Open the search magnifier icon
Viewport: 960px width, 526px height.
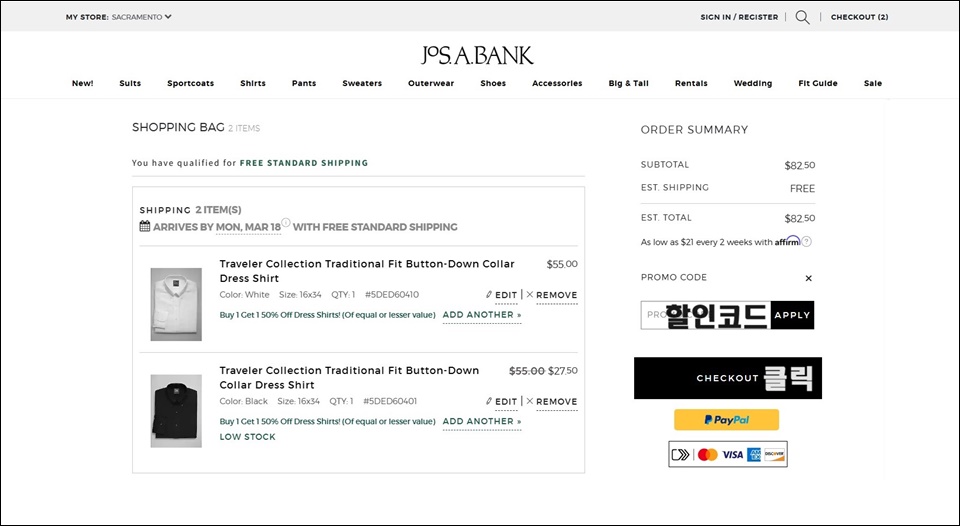(x=802, y=17)
